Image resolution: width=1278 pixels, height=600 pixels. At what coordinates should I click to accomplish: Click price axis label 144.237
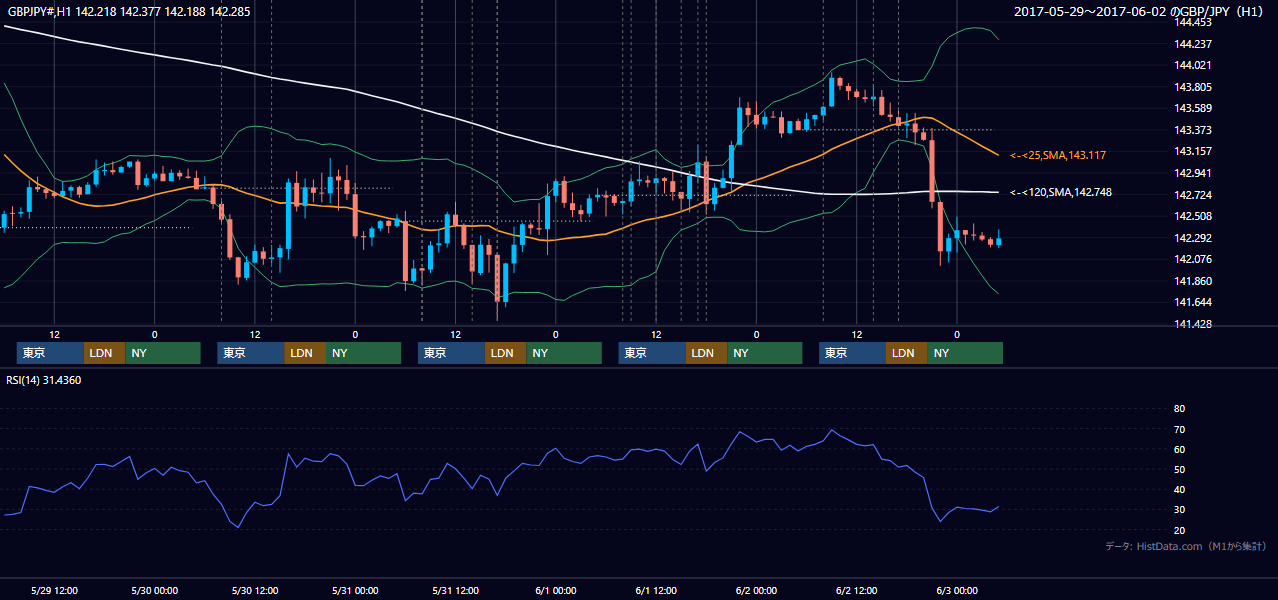1193,44
